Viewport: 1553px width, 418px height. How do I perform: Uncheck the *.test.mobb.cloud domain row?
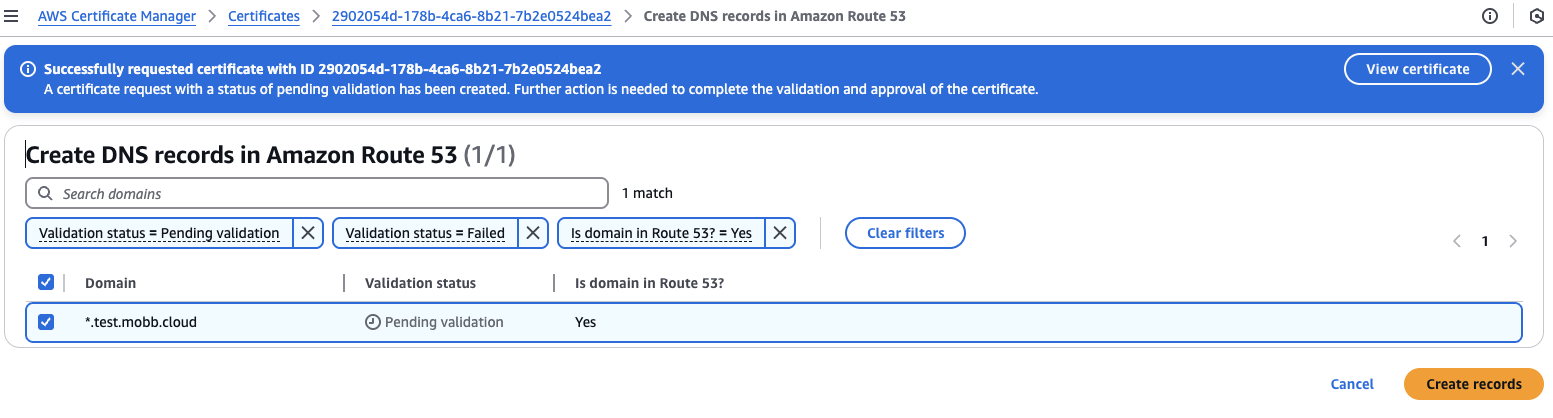click(46, 322)
